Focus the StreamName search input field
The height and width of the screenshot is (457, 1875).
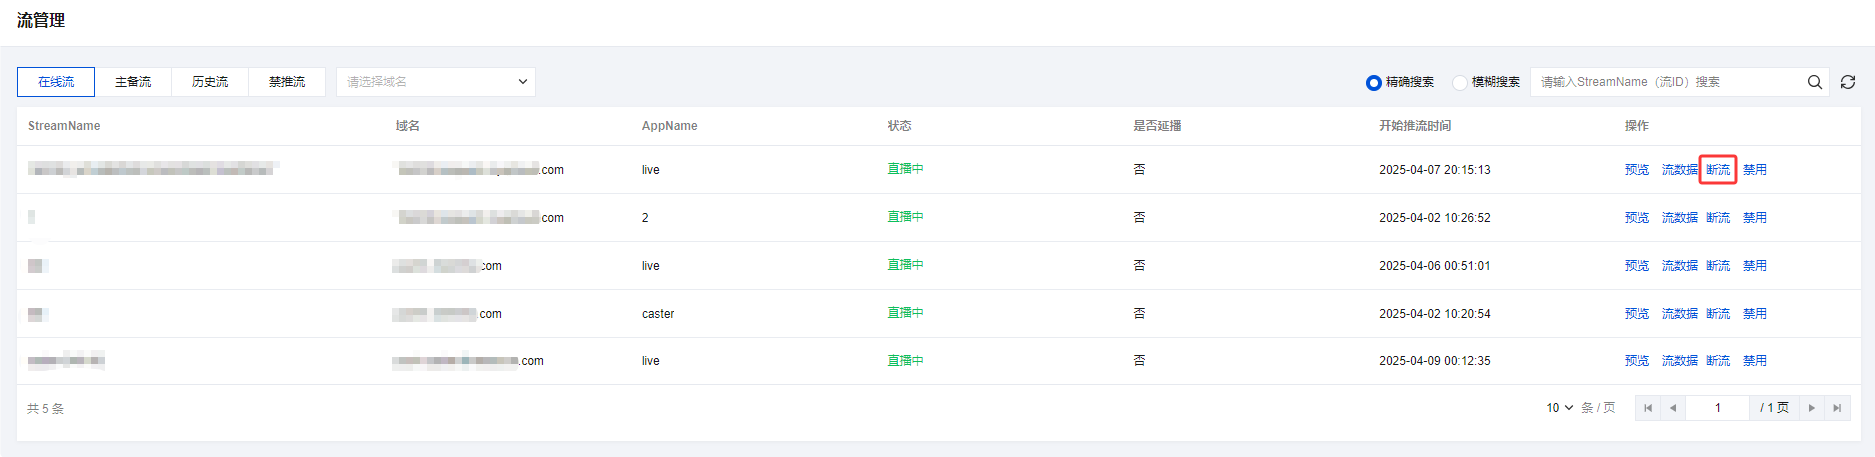tap(1668, 82)
